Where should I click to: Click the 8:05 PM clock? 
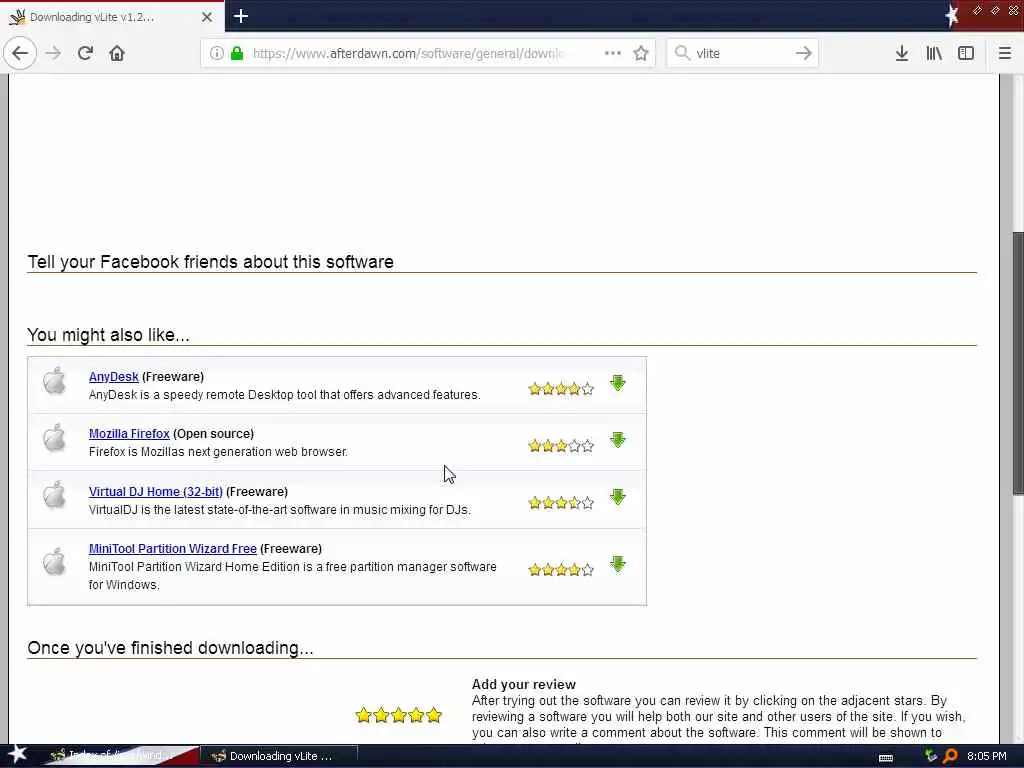987,756
